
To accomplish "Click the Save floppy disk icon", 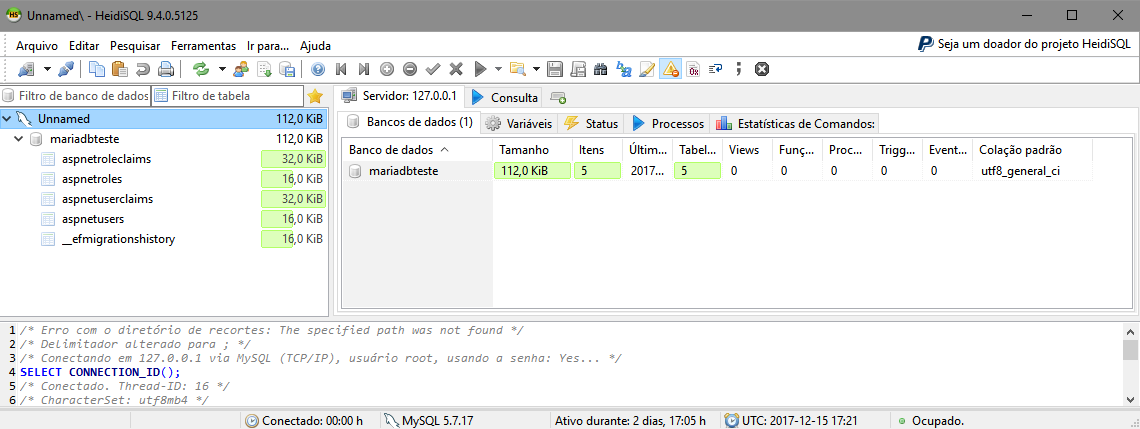I will pos(555,70).
